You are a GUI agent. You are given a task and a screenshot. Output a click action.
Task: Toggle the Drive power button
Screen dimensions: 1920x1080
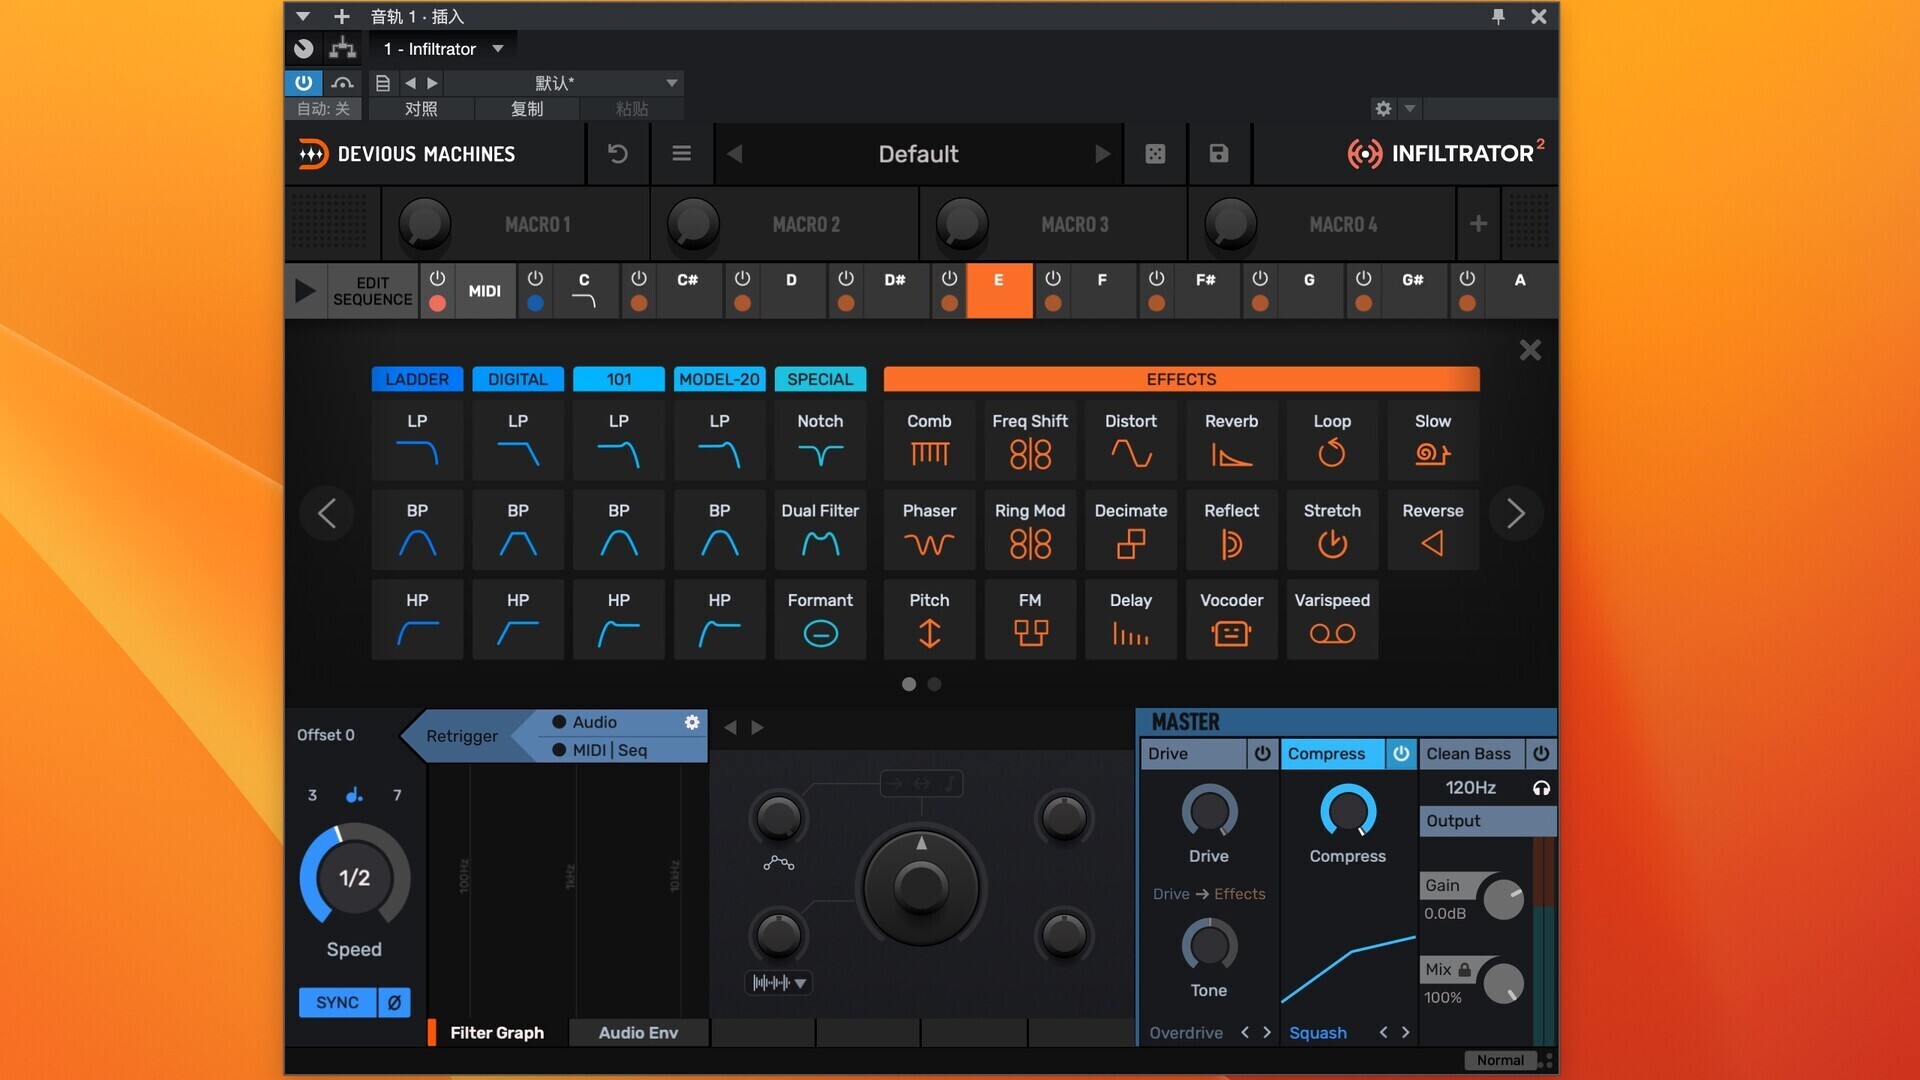click(x=1262, y=754)
